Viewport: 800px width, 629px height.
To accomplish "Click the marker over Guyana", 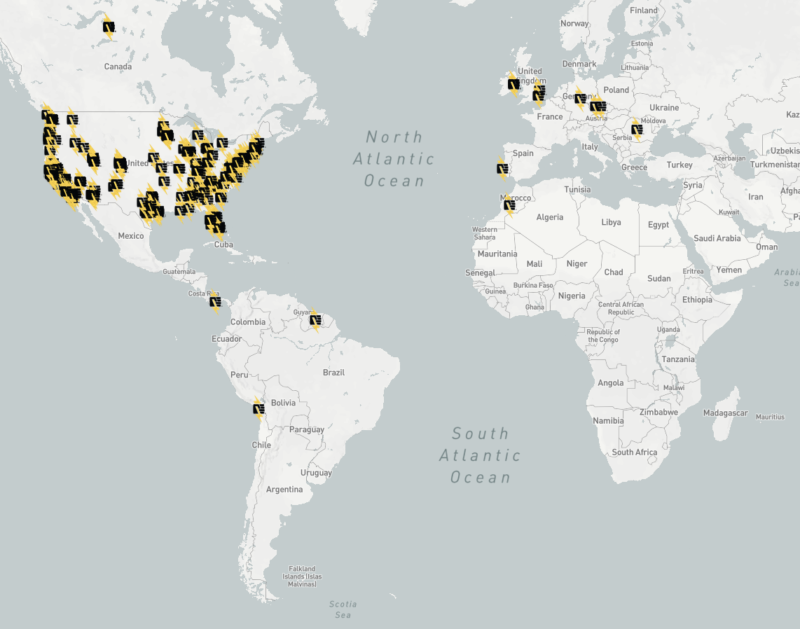I will 315,321.
